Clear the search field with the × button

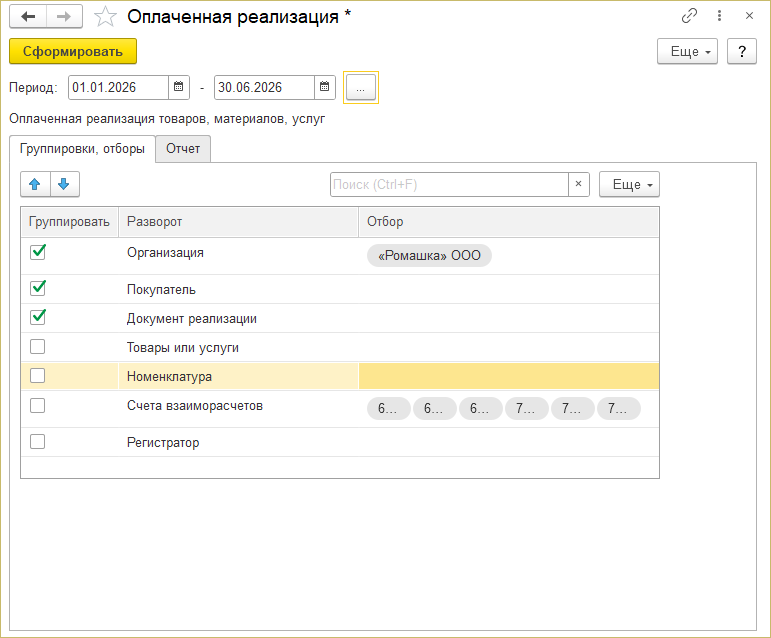click(579, 184)
